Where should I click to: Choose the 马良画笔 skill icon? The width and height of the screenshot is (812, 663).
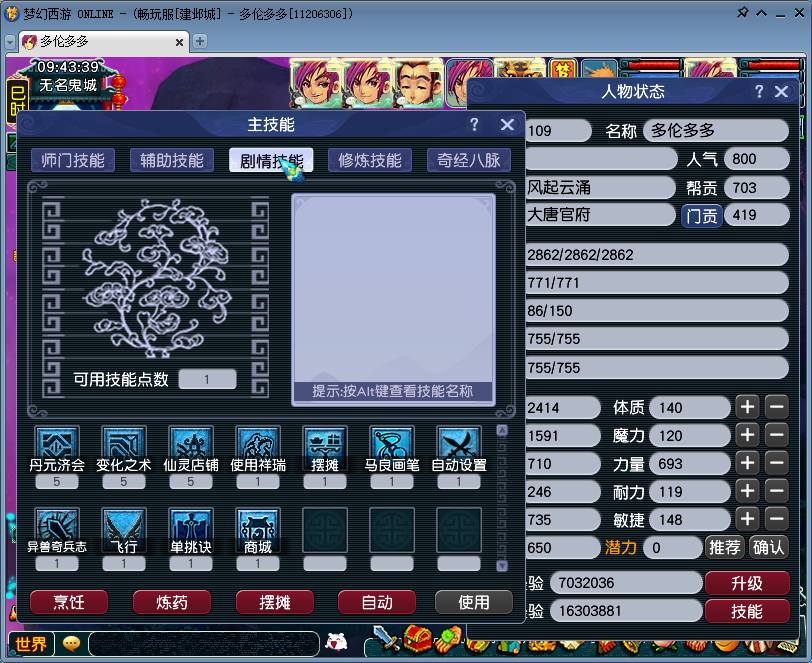[x=392, y=446]
